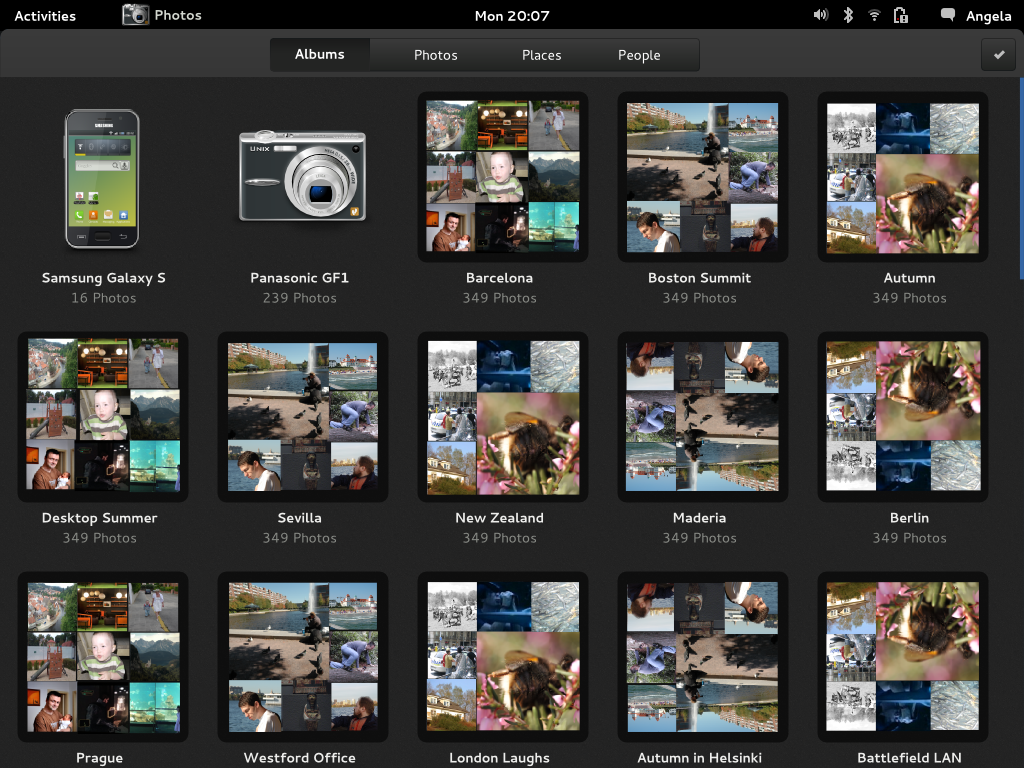Open the Autumn in Helsinki album

tap(702, 657)
